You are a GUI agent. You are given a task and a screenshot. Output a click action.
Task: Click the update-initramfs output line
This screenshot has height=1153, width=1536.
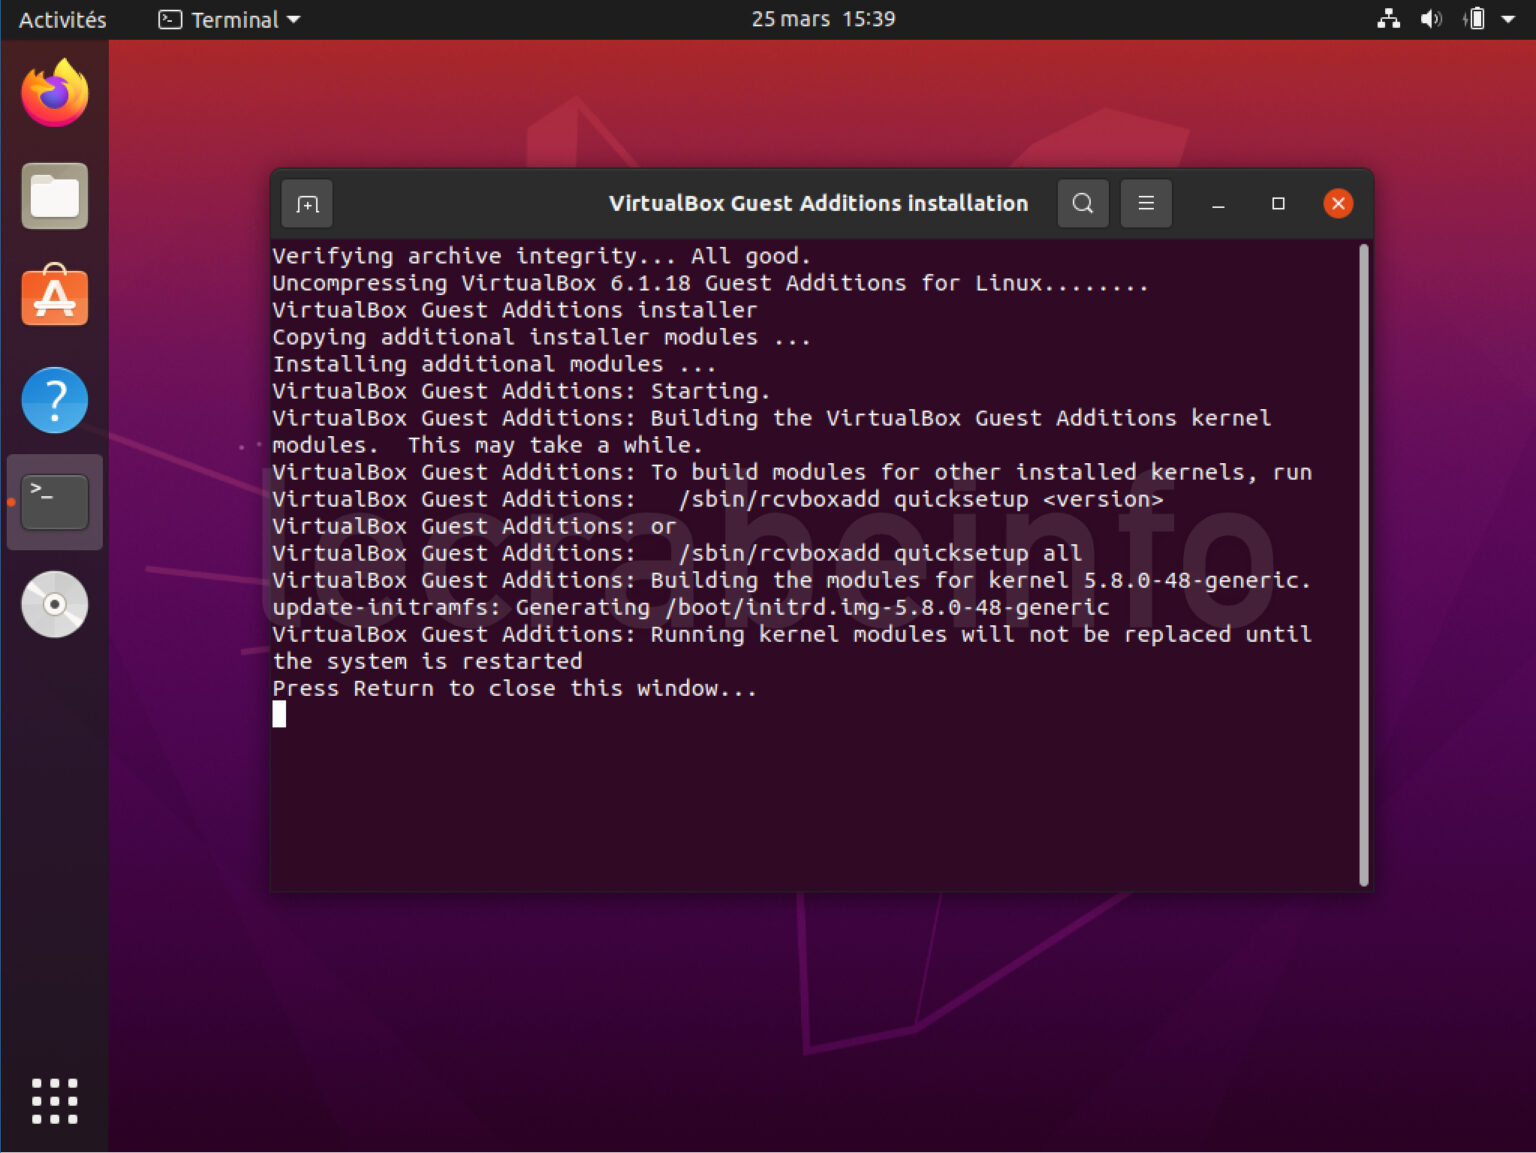(x=690, y=608)
